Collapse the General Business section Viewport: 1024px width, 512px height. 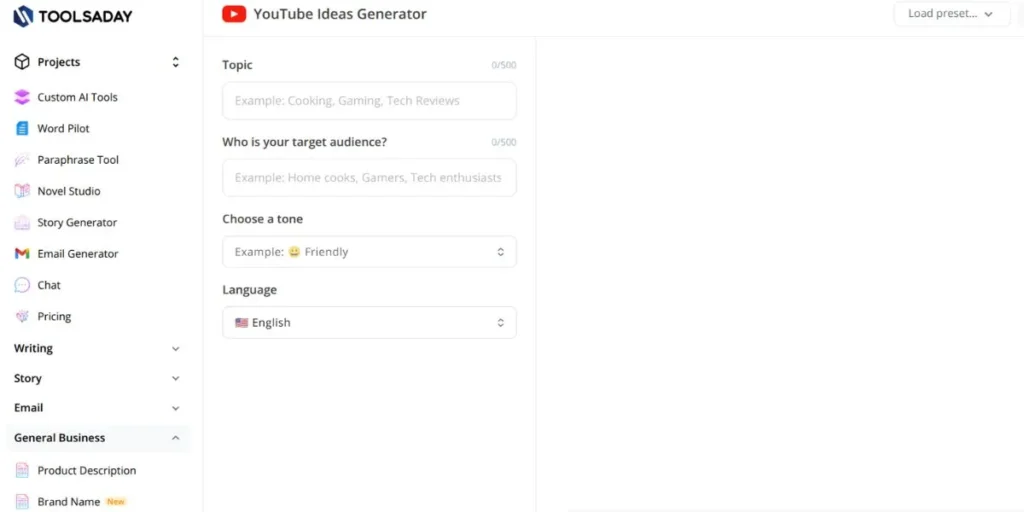(175, 438)
